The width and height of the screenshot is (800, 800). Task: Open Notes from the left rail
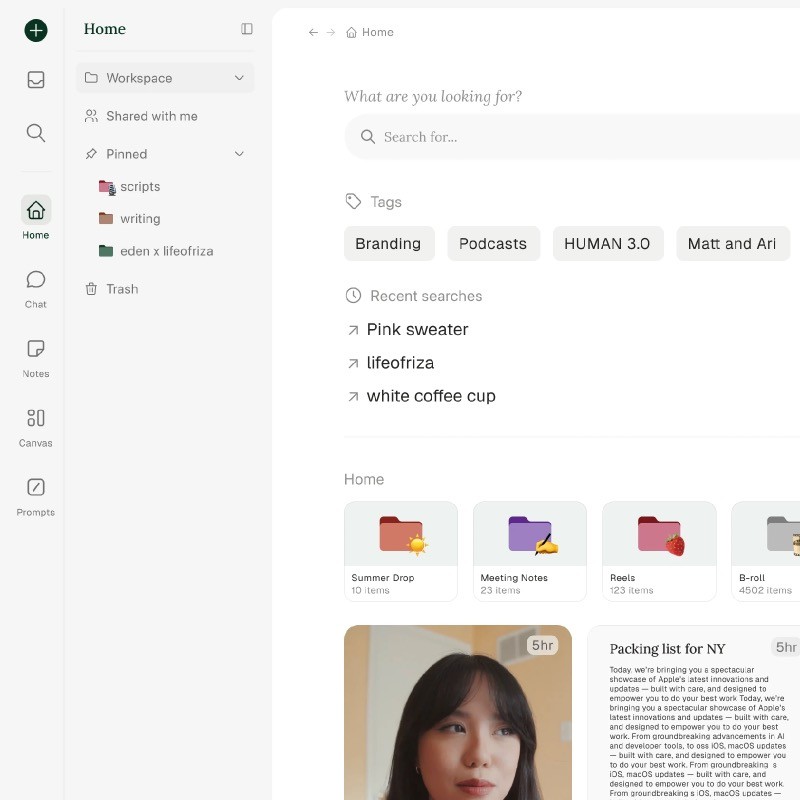point(36,359)
